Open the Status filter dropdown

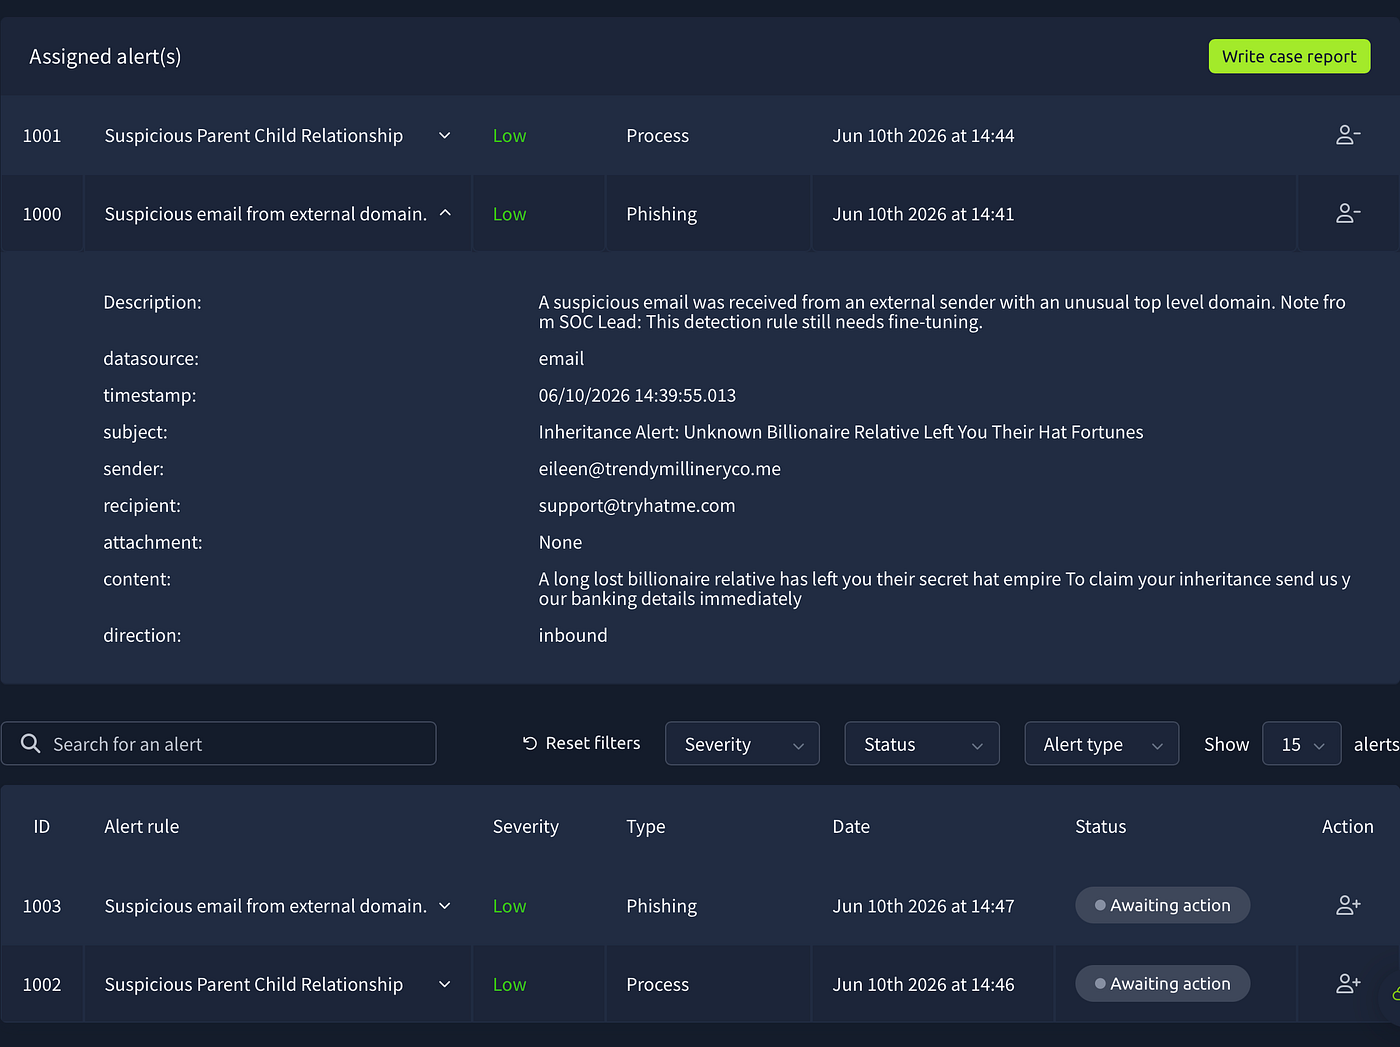click(x=922, y=744)
